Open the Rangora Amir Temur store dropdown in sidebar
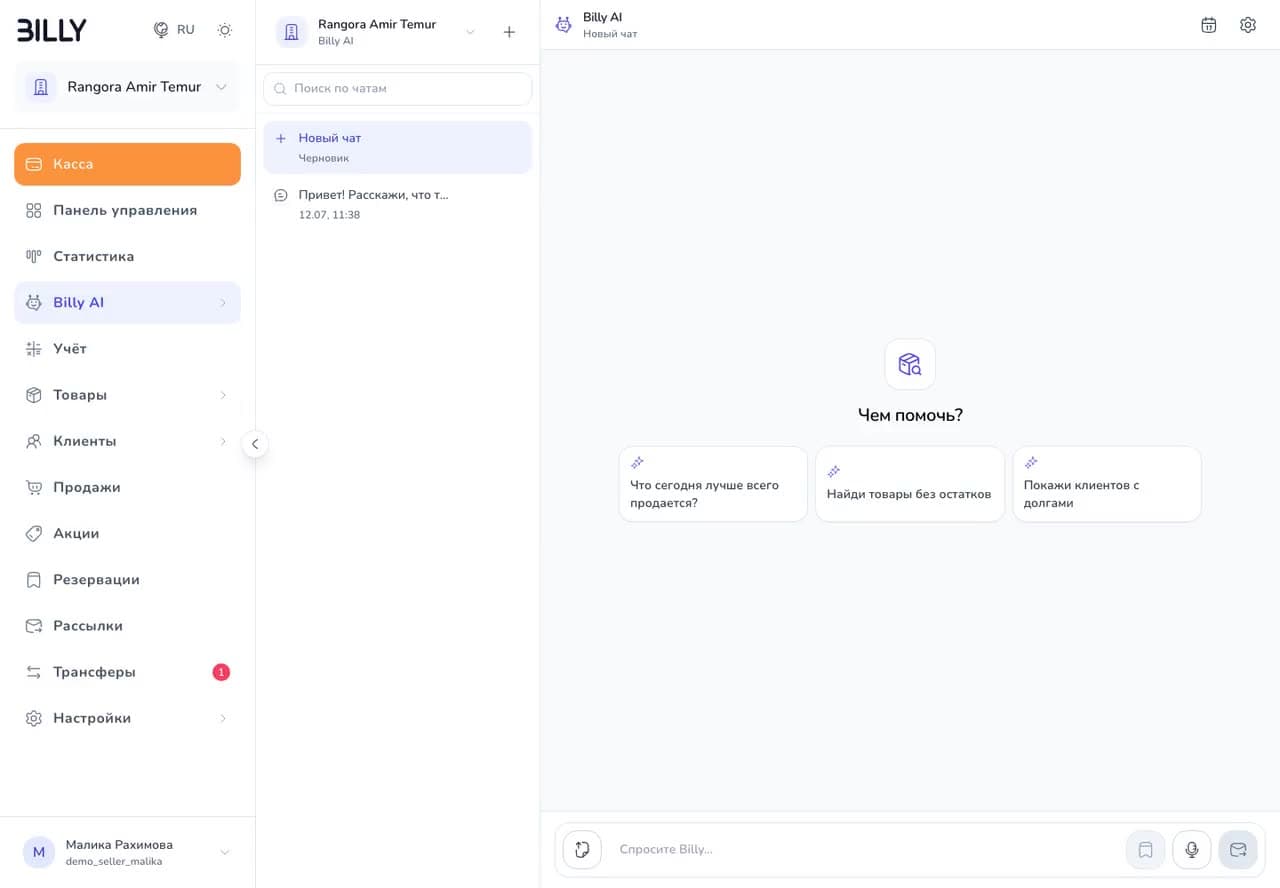This screenshot has width=1280, height=888. click(x=127, y=87)
